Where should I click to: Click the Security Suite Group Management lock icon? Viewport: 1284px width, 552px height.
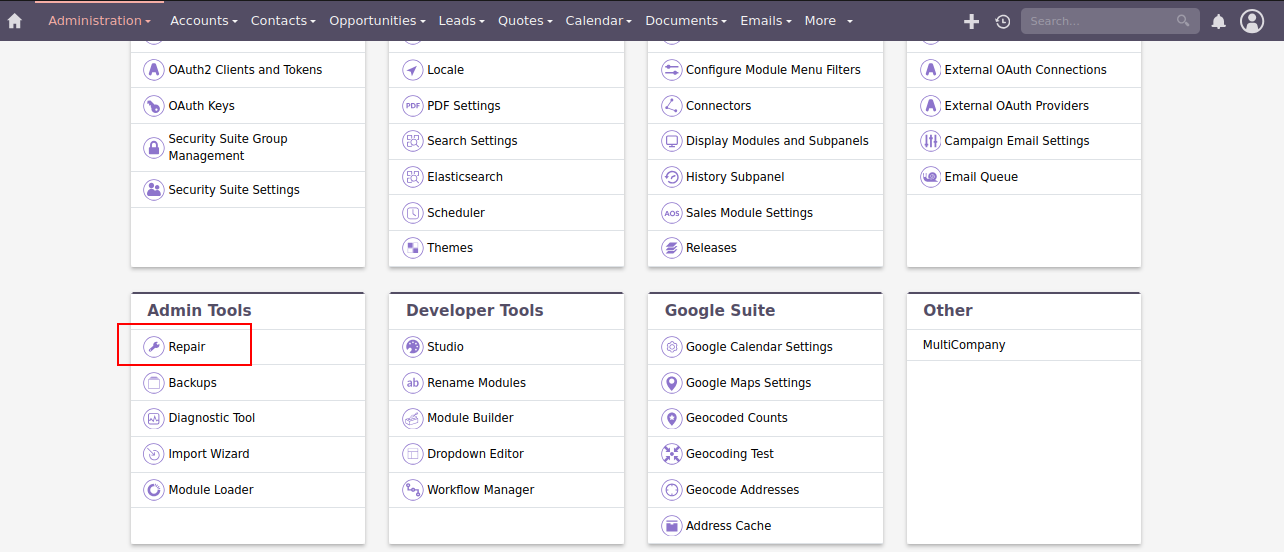153,148
